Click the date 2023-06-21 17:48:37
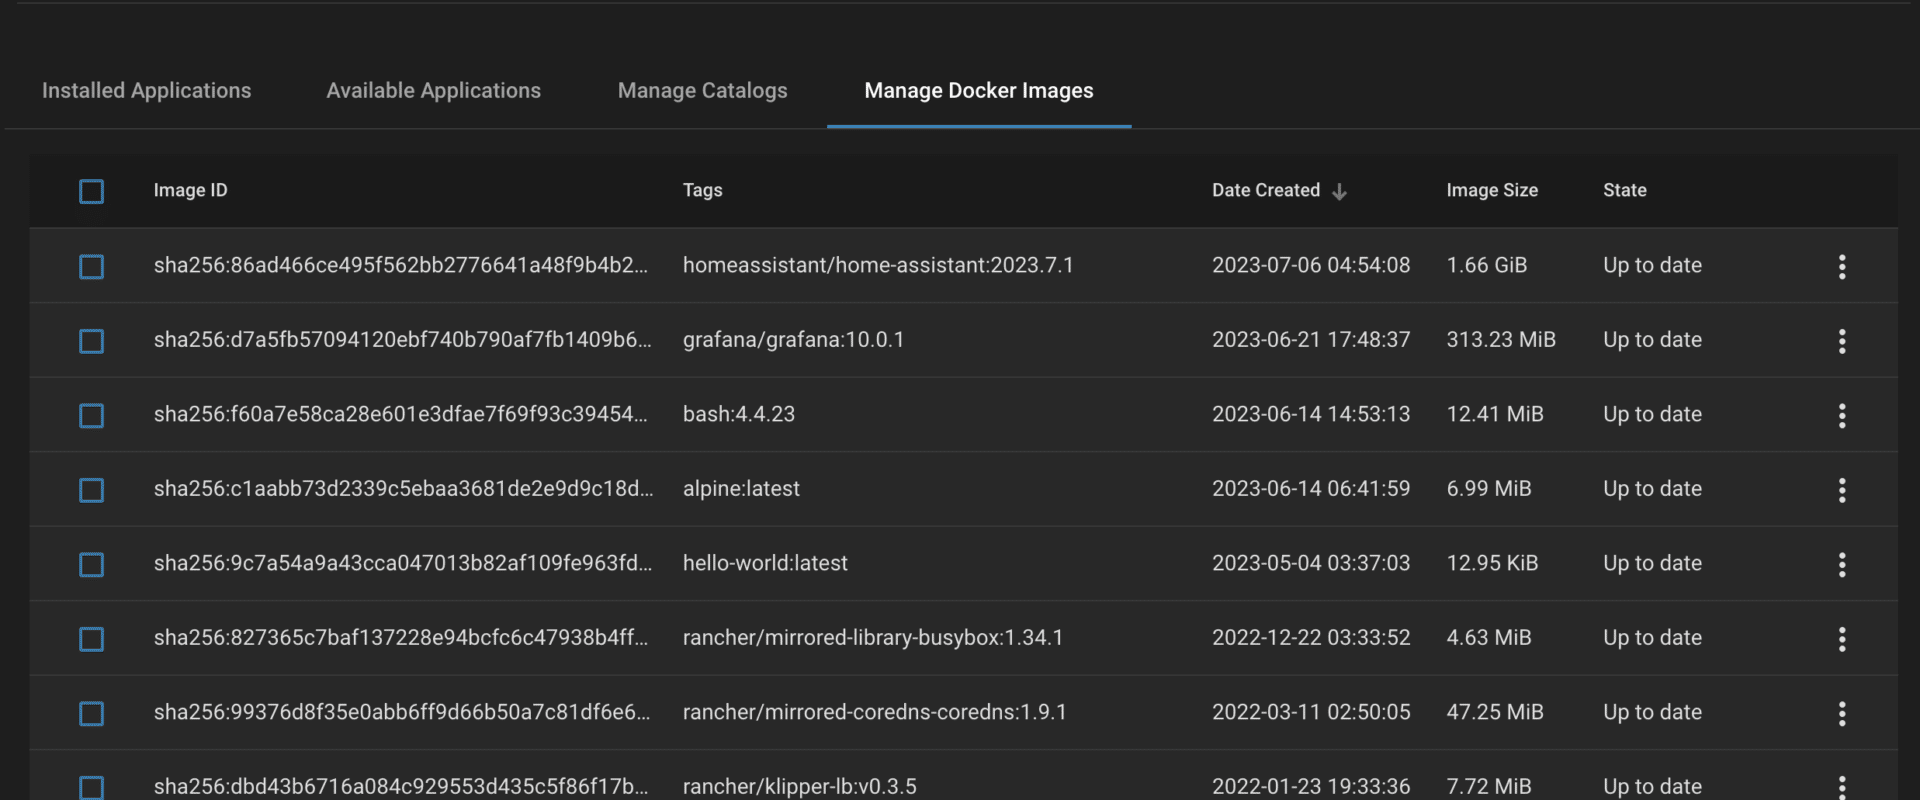 pyautogui.click(x=1311, y=339)
